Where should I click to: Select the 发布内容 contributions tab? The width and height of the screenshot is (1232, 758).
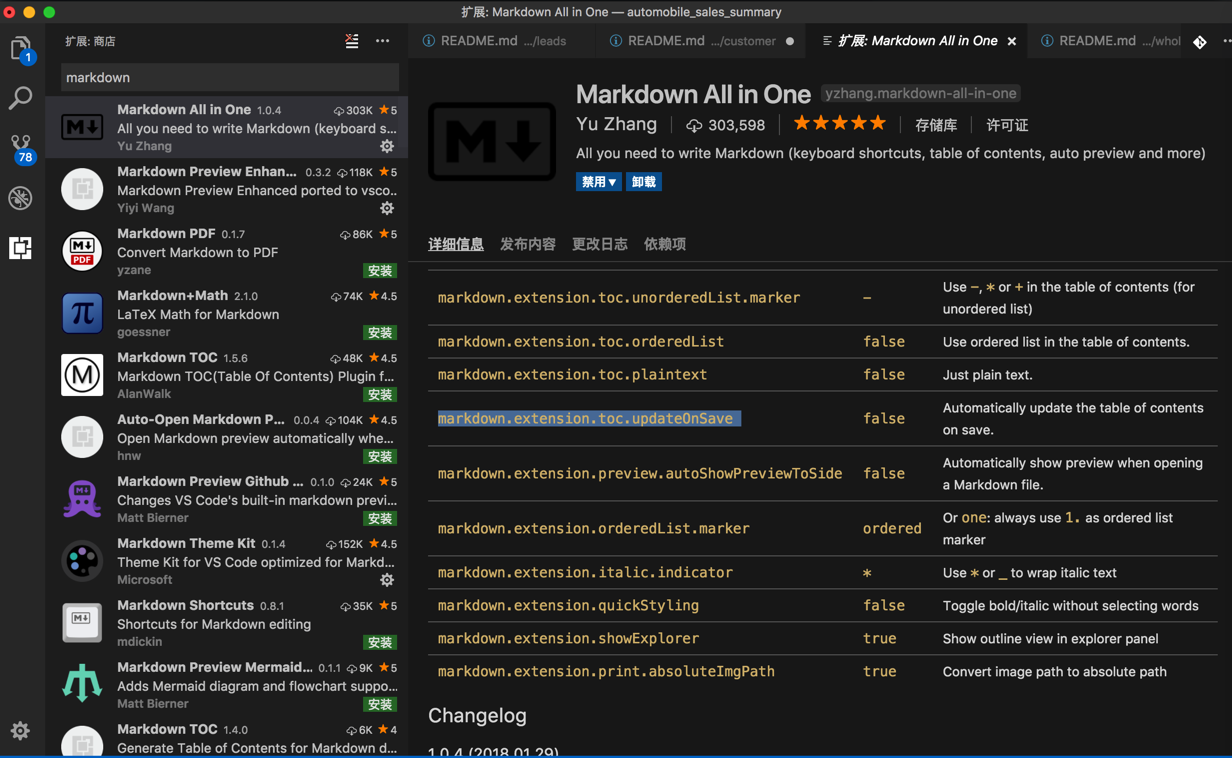pos(528,244)
